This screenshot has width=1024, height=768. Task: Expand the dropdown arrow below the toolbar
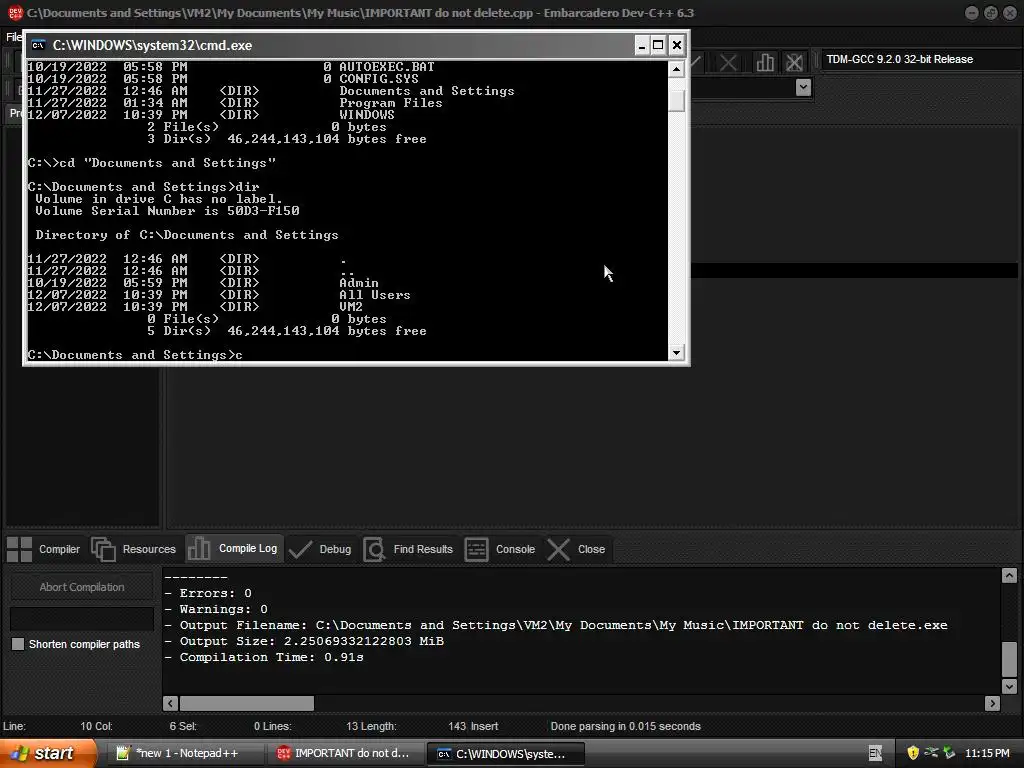pos(803,87)
